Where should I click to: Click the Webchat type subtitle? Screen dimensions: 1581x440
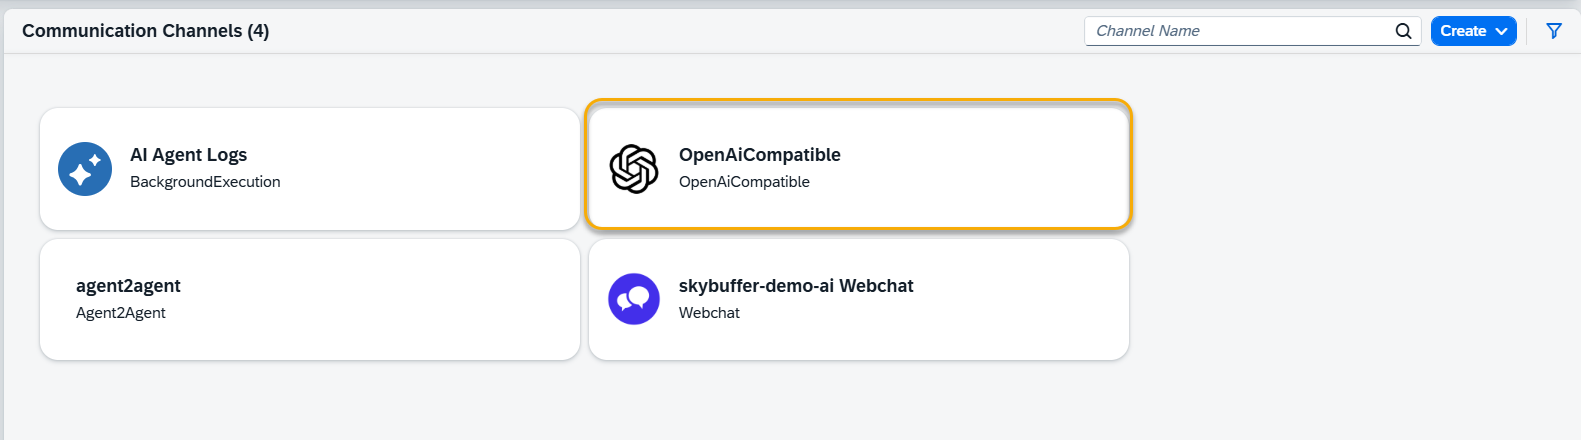coord(709,313)
